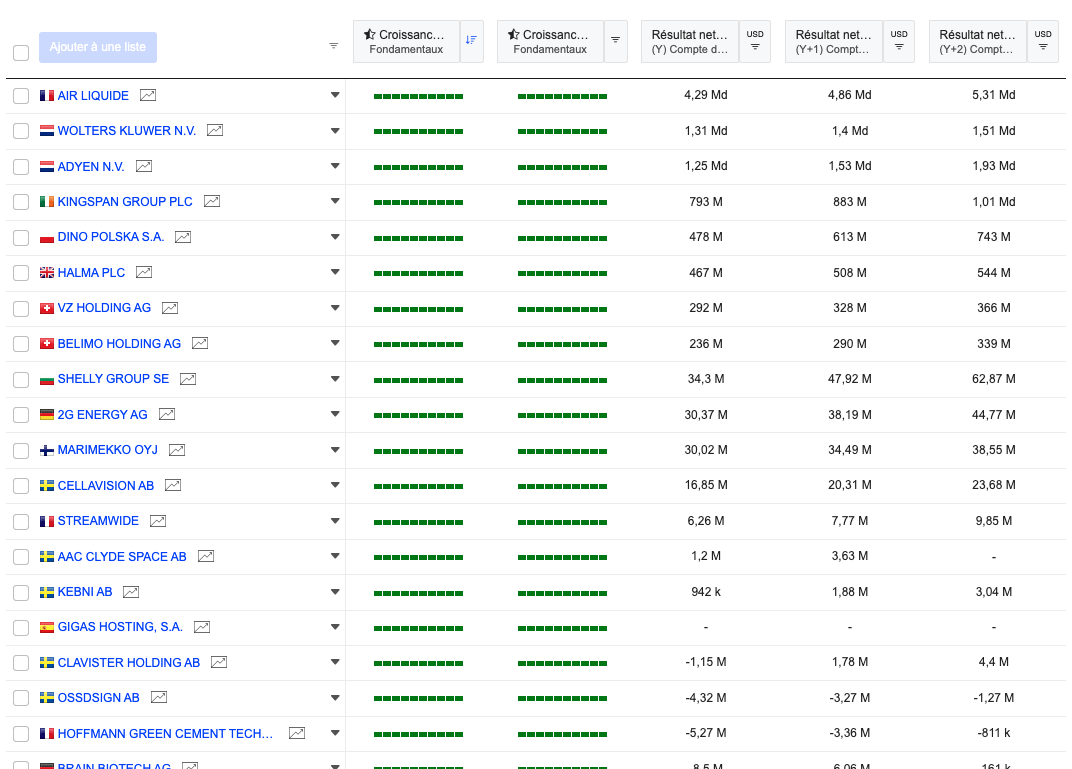Check the KEBNI AB row checkbox
1072x769 pixels.
point(21,592)
